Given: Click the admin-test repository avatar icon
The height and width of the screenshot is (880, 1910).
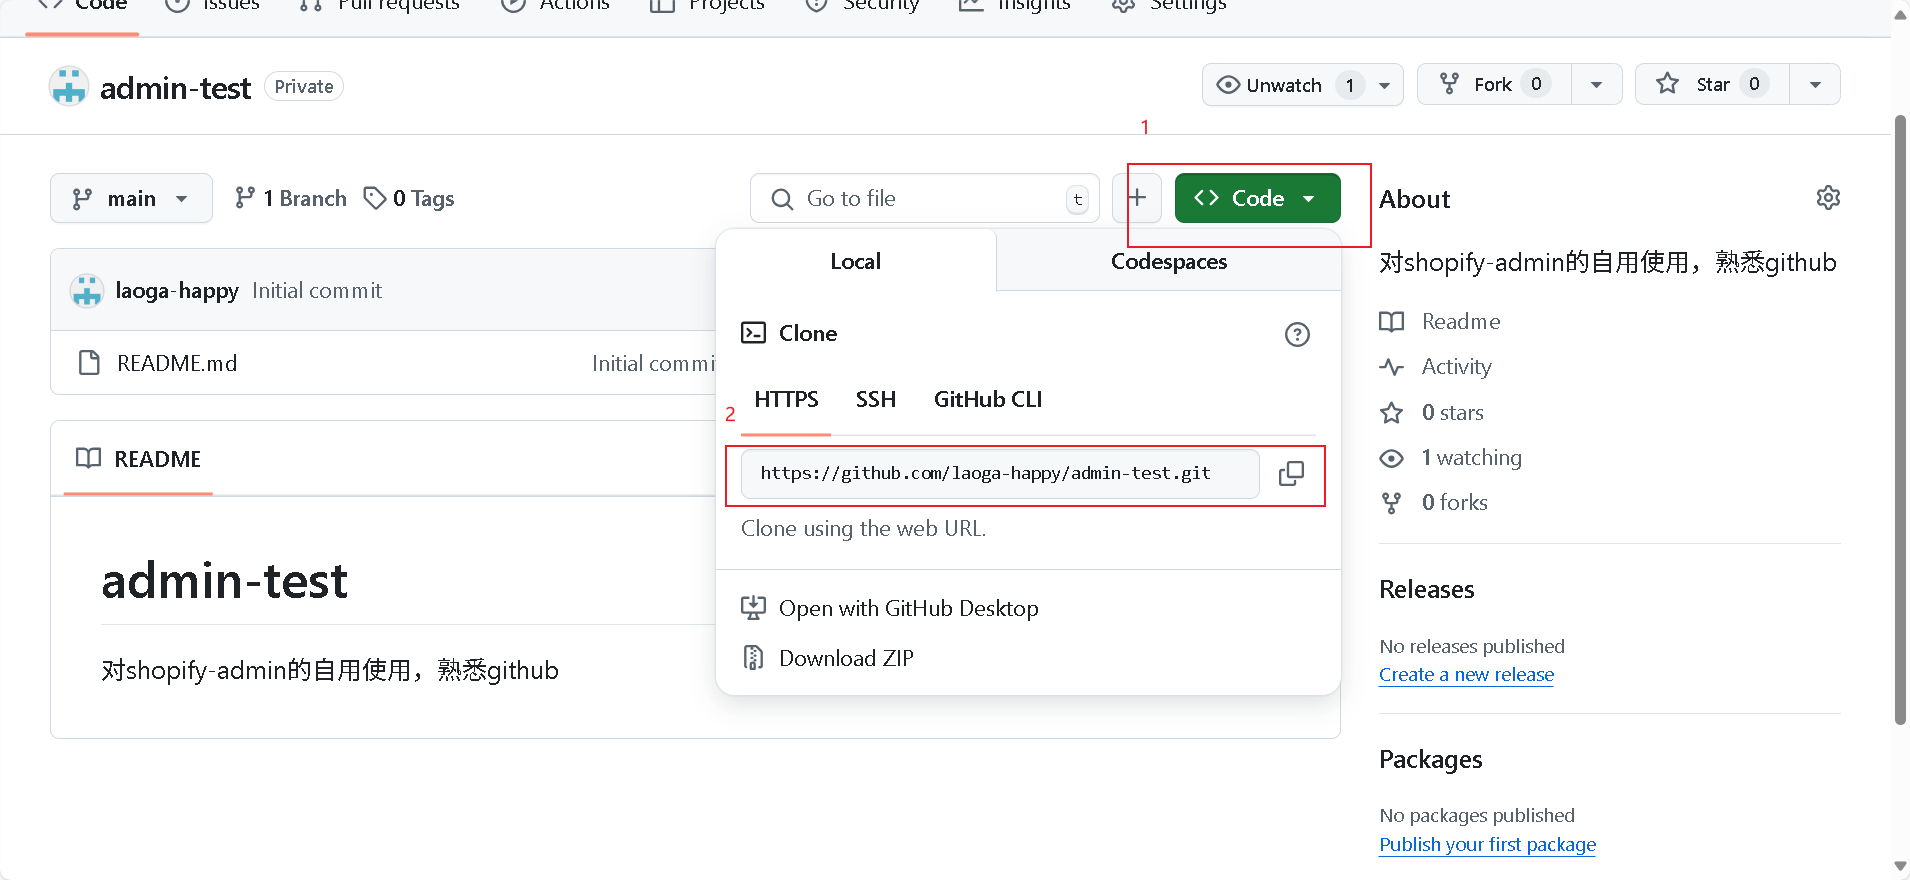Looking at the screenshot, I should [69, 87].
